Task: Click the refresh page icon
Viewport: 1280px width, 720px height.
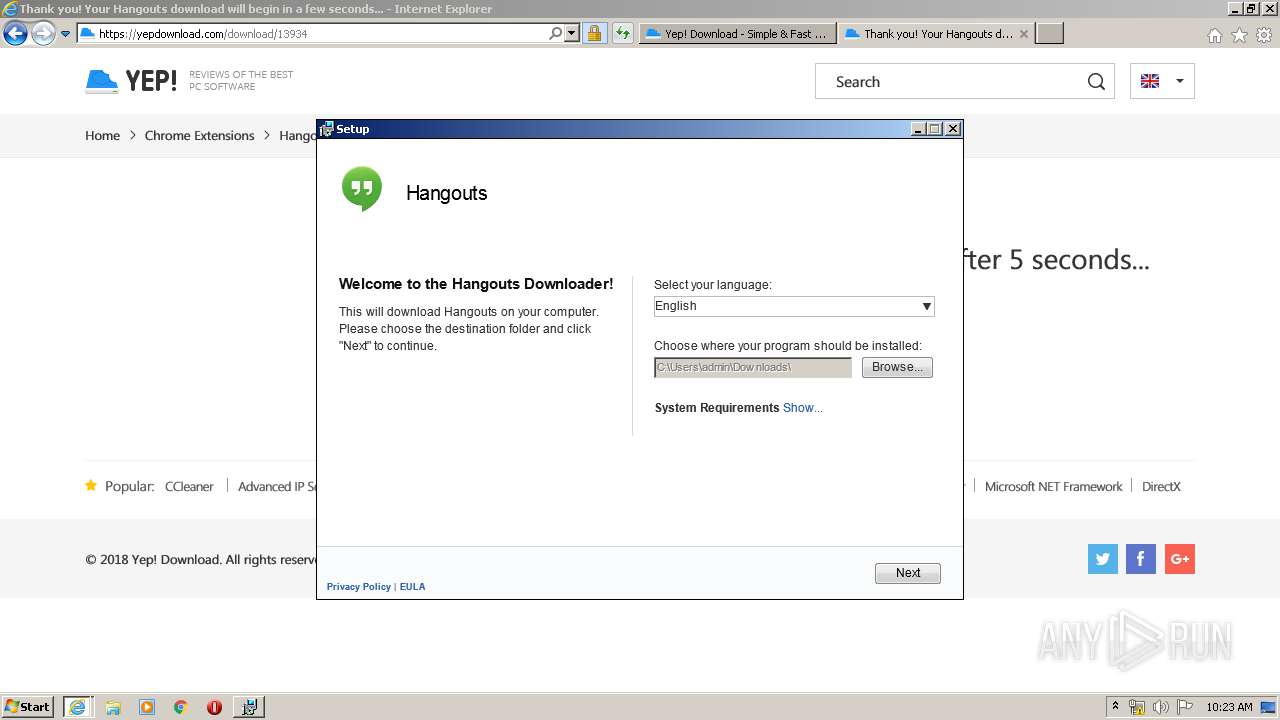Action: pos(623,33)
